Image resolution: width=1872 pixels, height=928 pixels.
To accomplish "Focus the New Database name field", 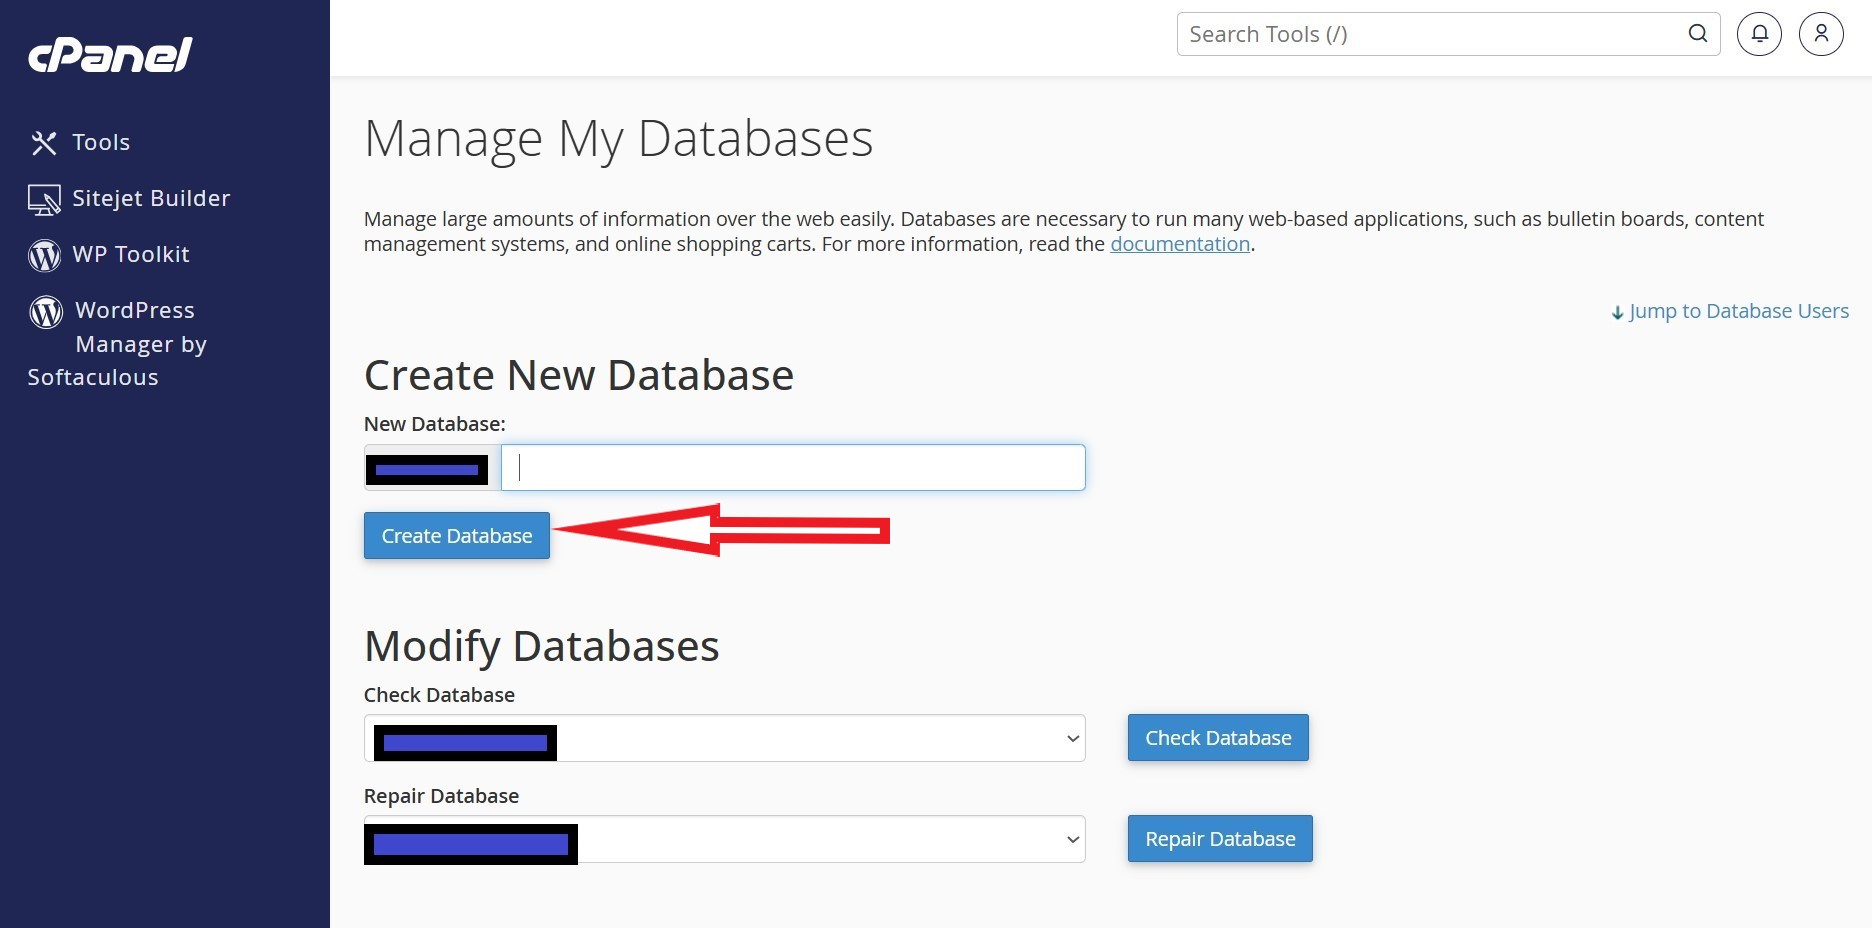I will click(x=792, y=468).
